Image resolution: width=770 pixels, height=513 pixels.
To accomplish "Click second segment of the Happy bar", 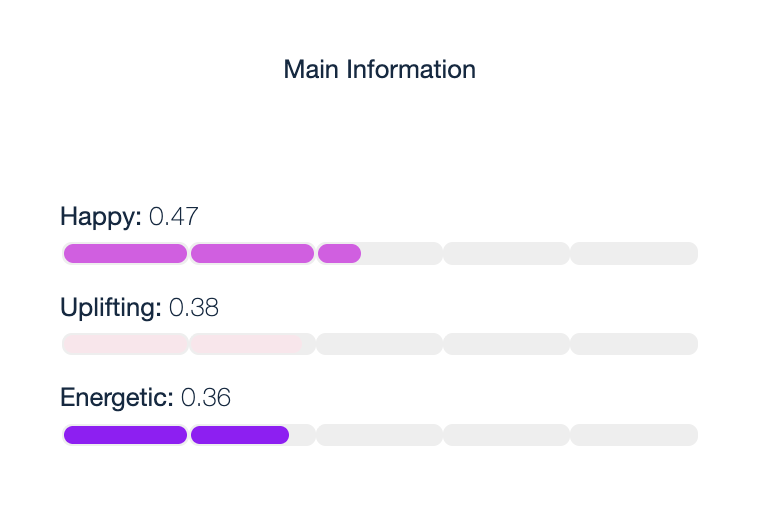I will click(252, 253).
